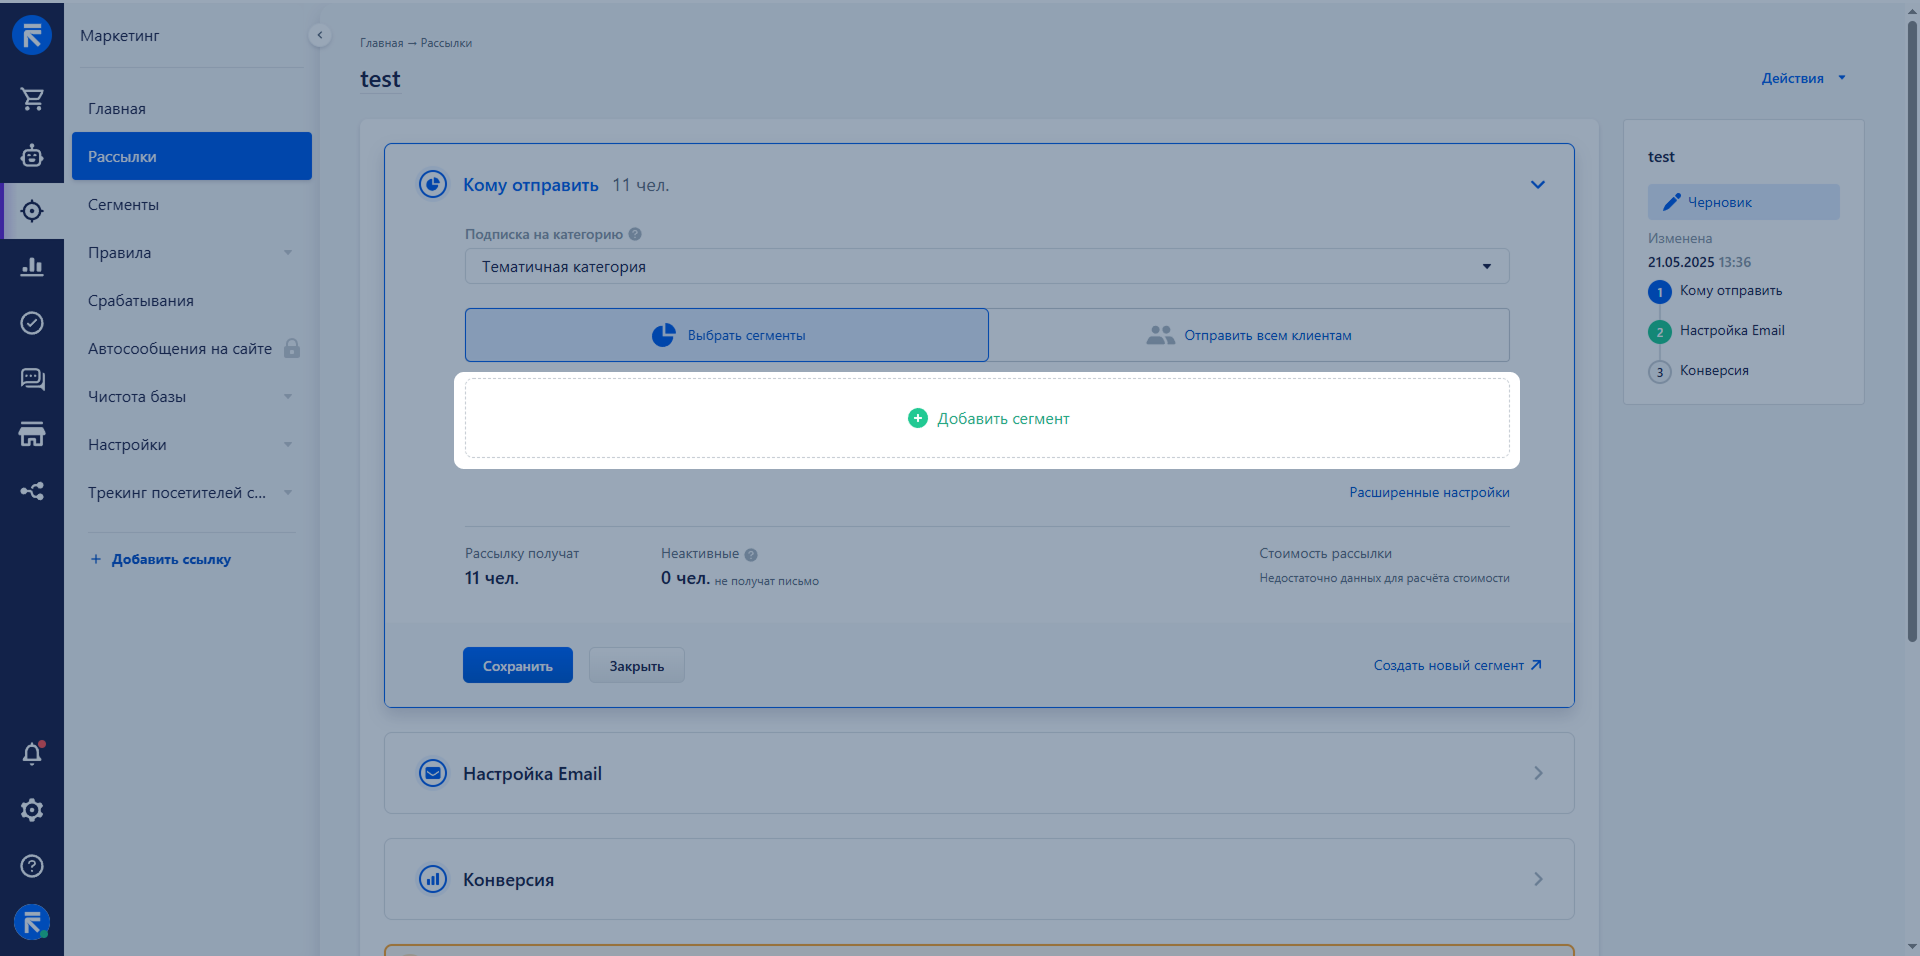The image size is (1920, 956).
Task: Open Срабатывания menu item
Action: coord(141,301)
